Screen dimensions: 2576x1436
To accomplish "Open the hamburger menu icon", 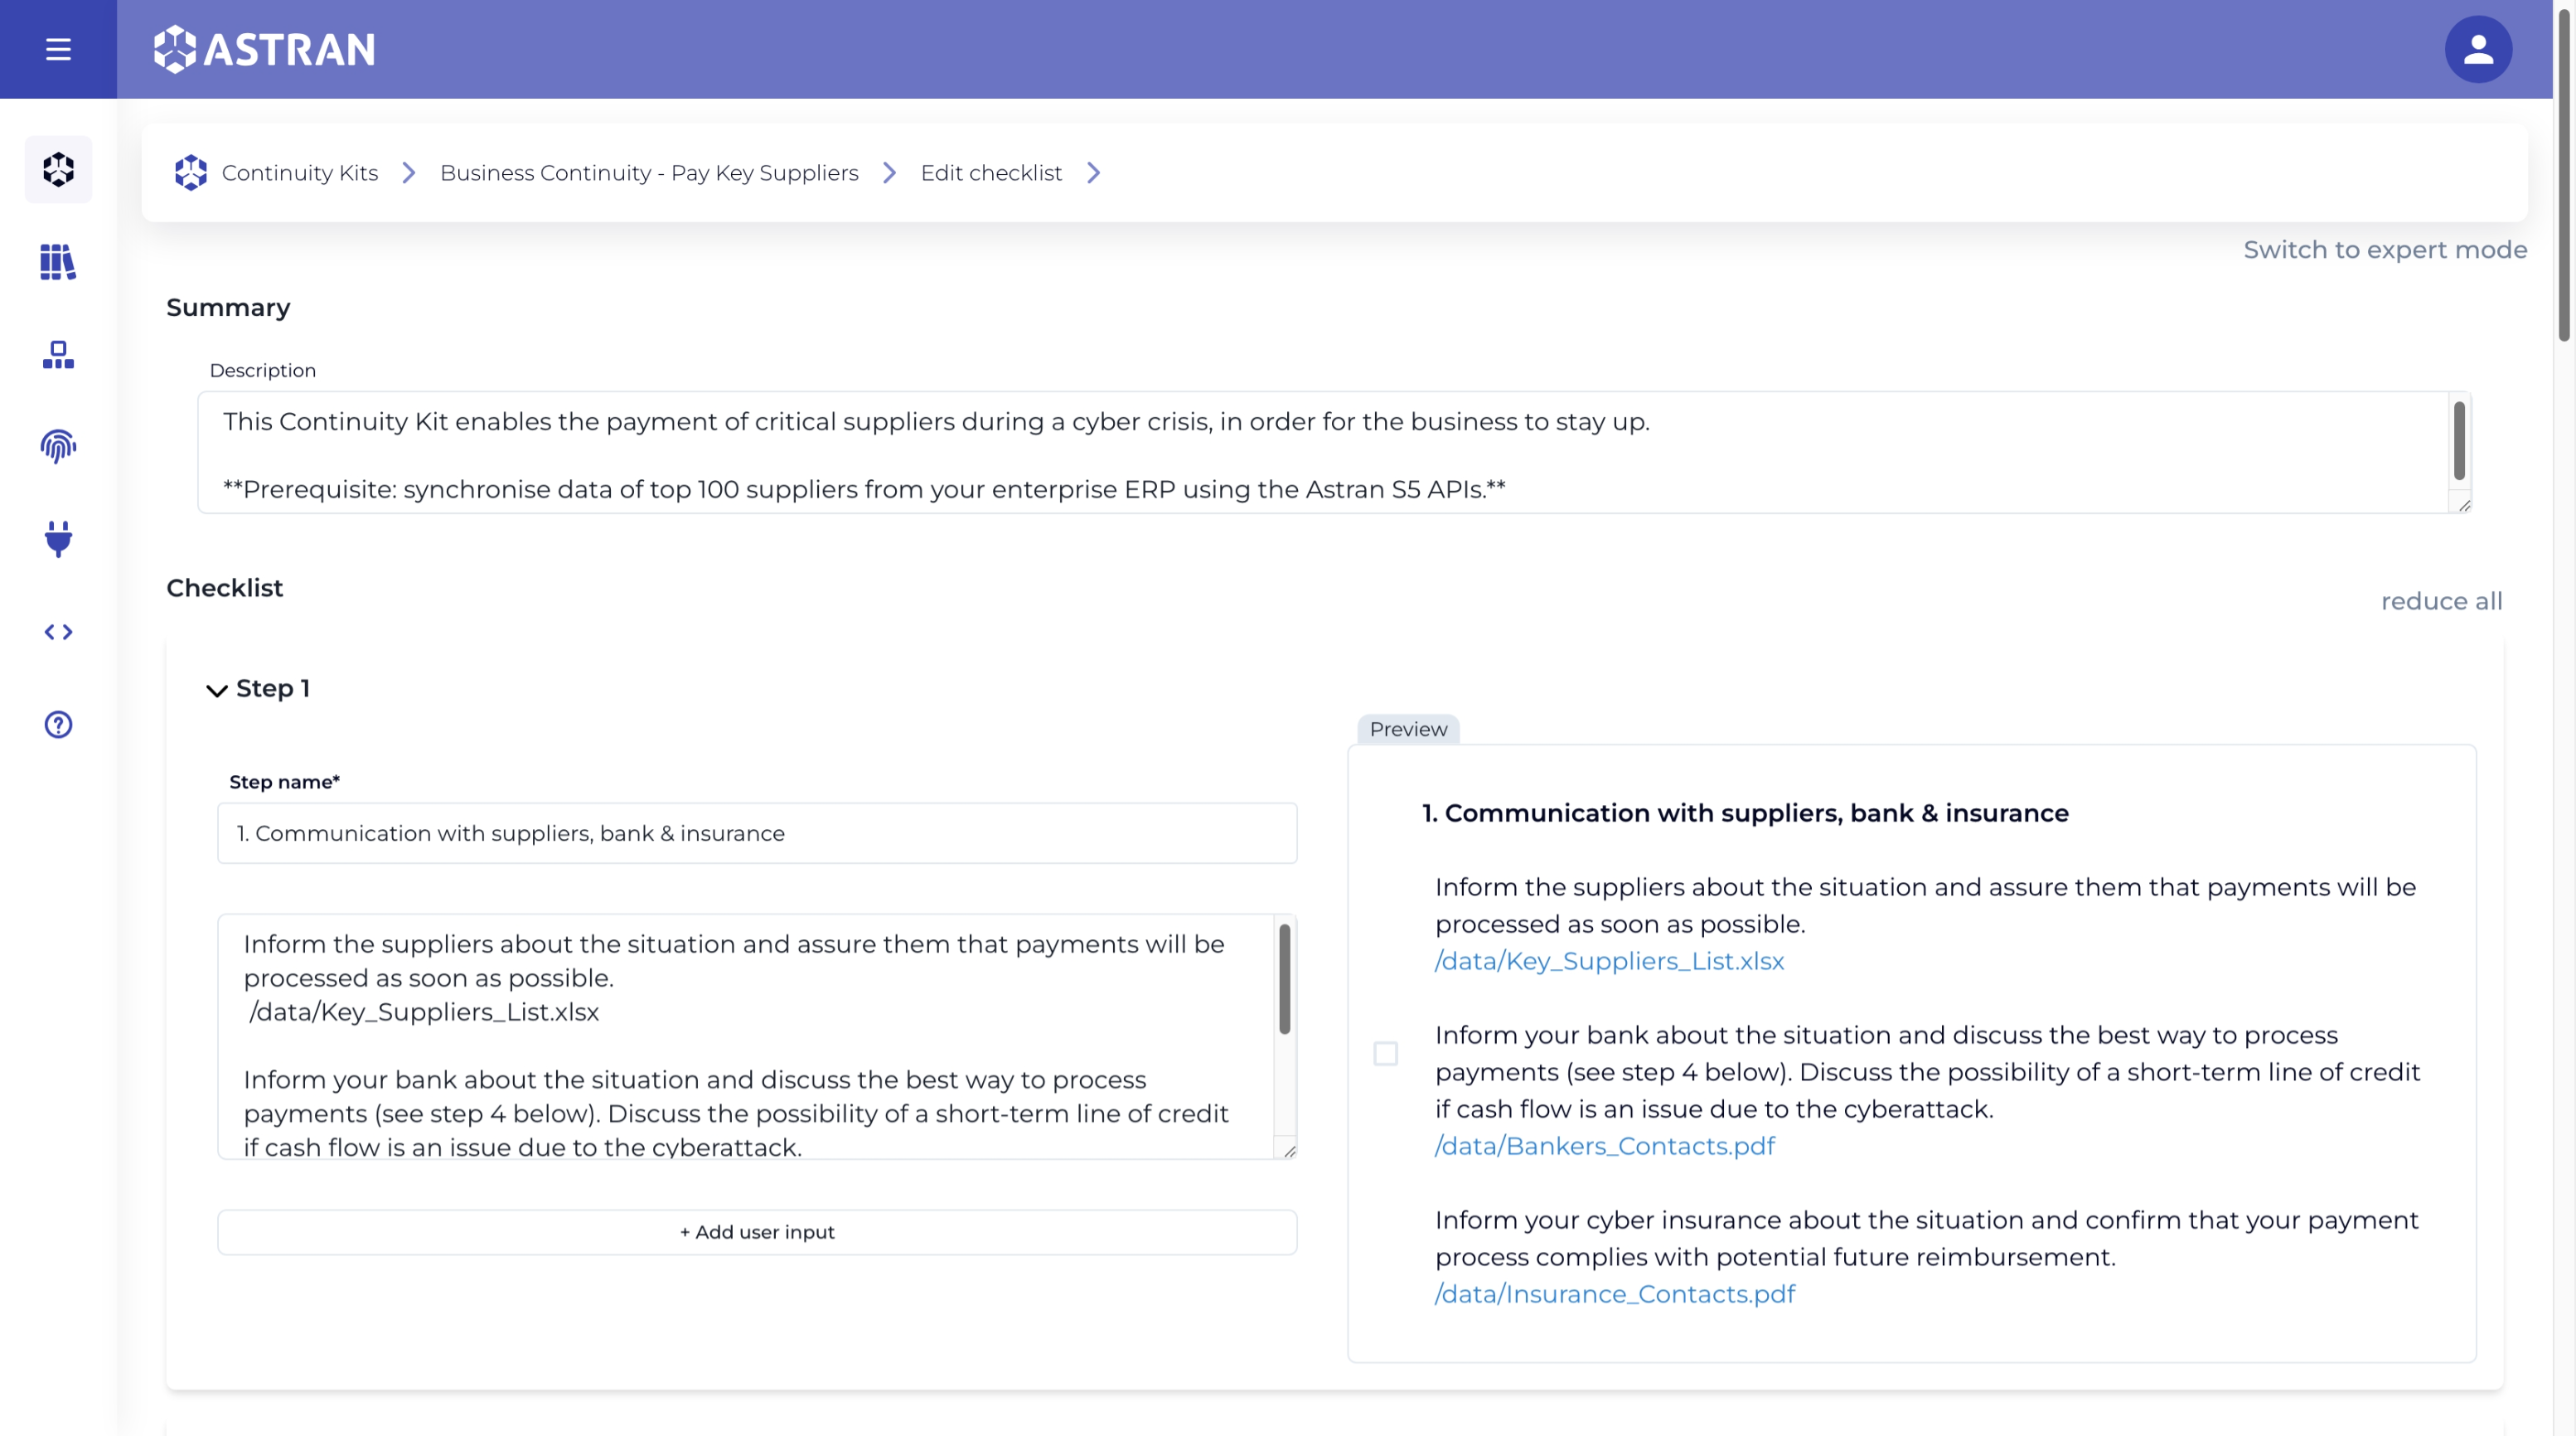I will click(x=58, y=50).
